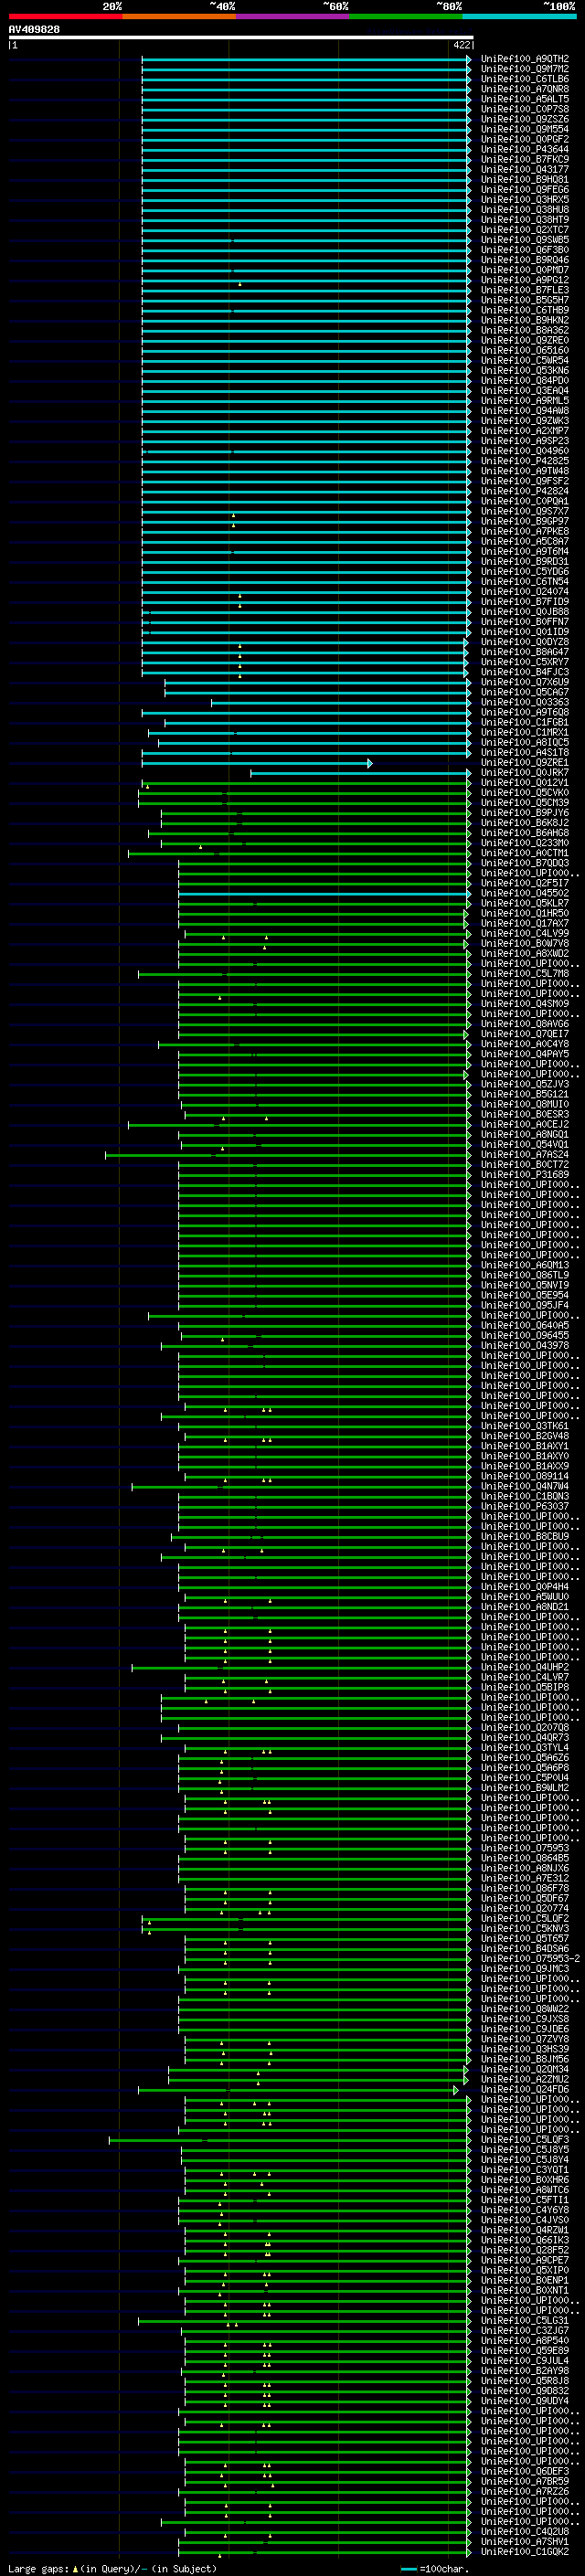Click the short cyan bar for UniRef100_Q9ZRE1

257,763
